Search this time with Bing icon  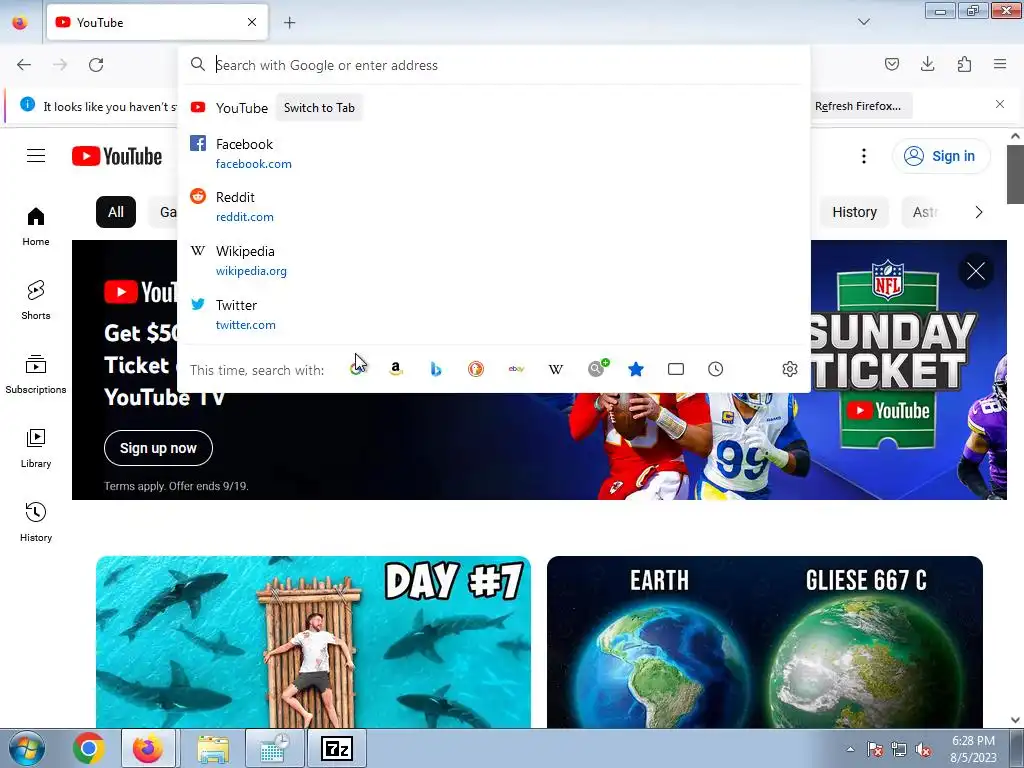coord(436,370)
